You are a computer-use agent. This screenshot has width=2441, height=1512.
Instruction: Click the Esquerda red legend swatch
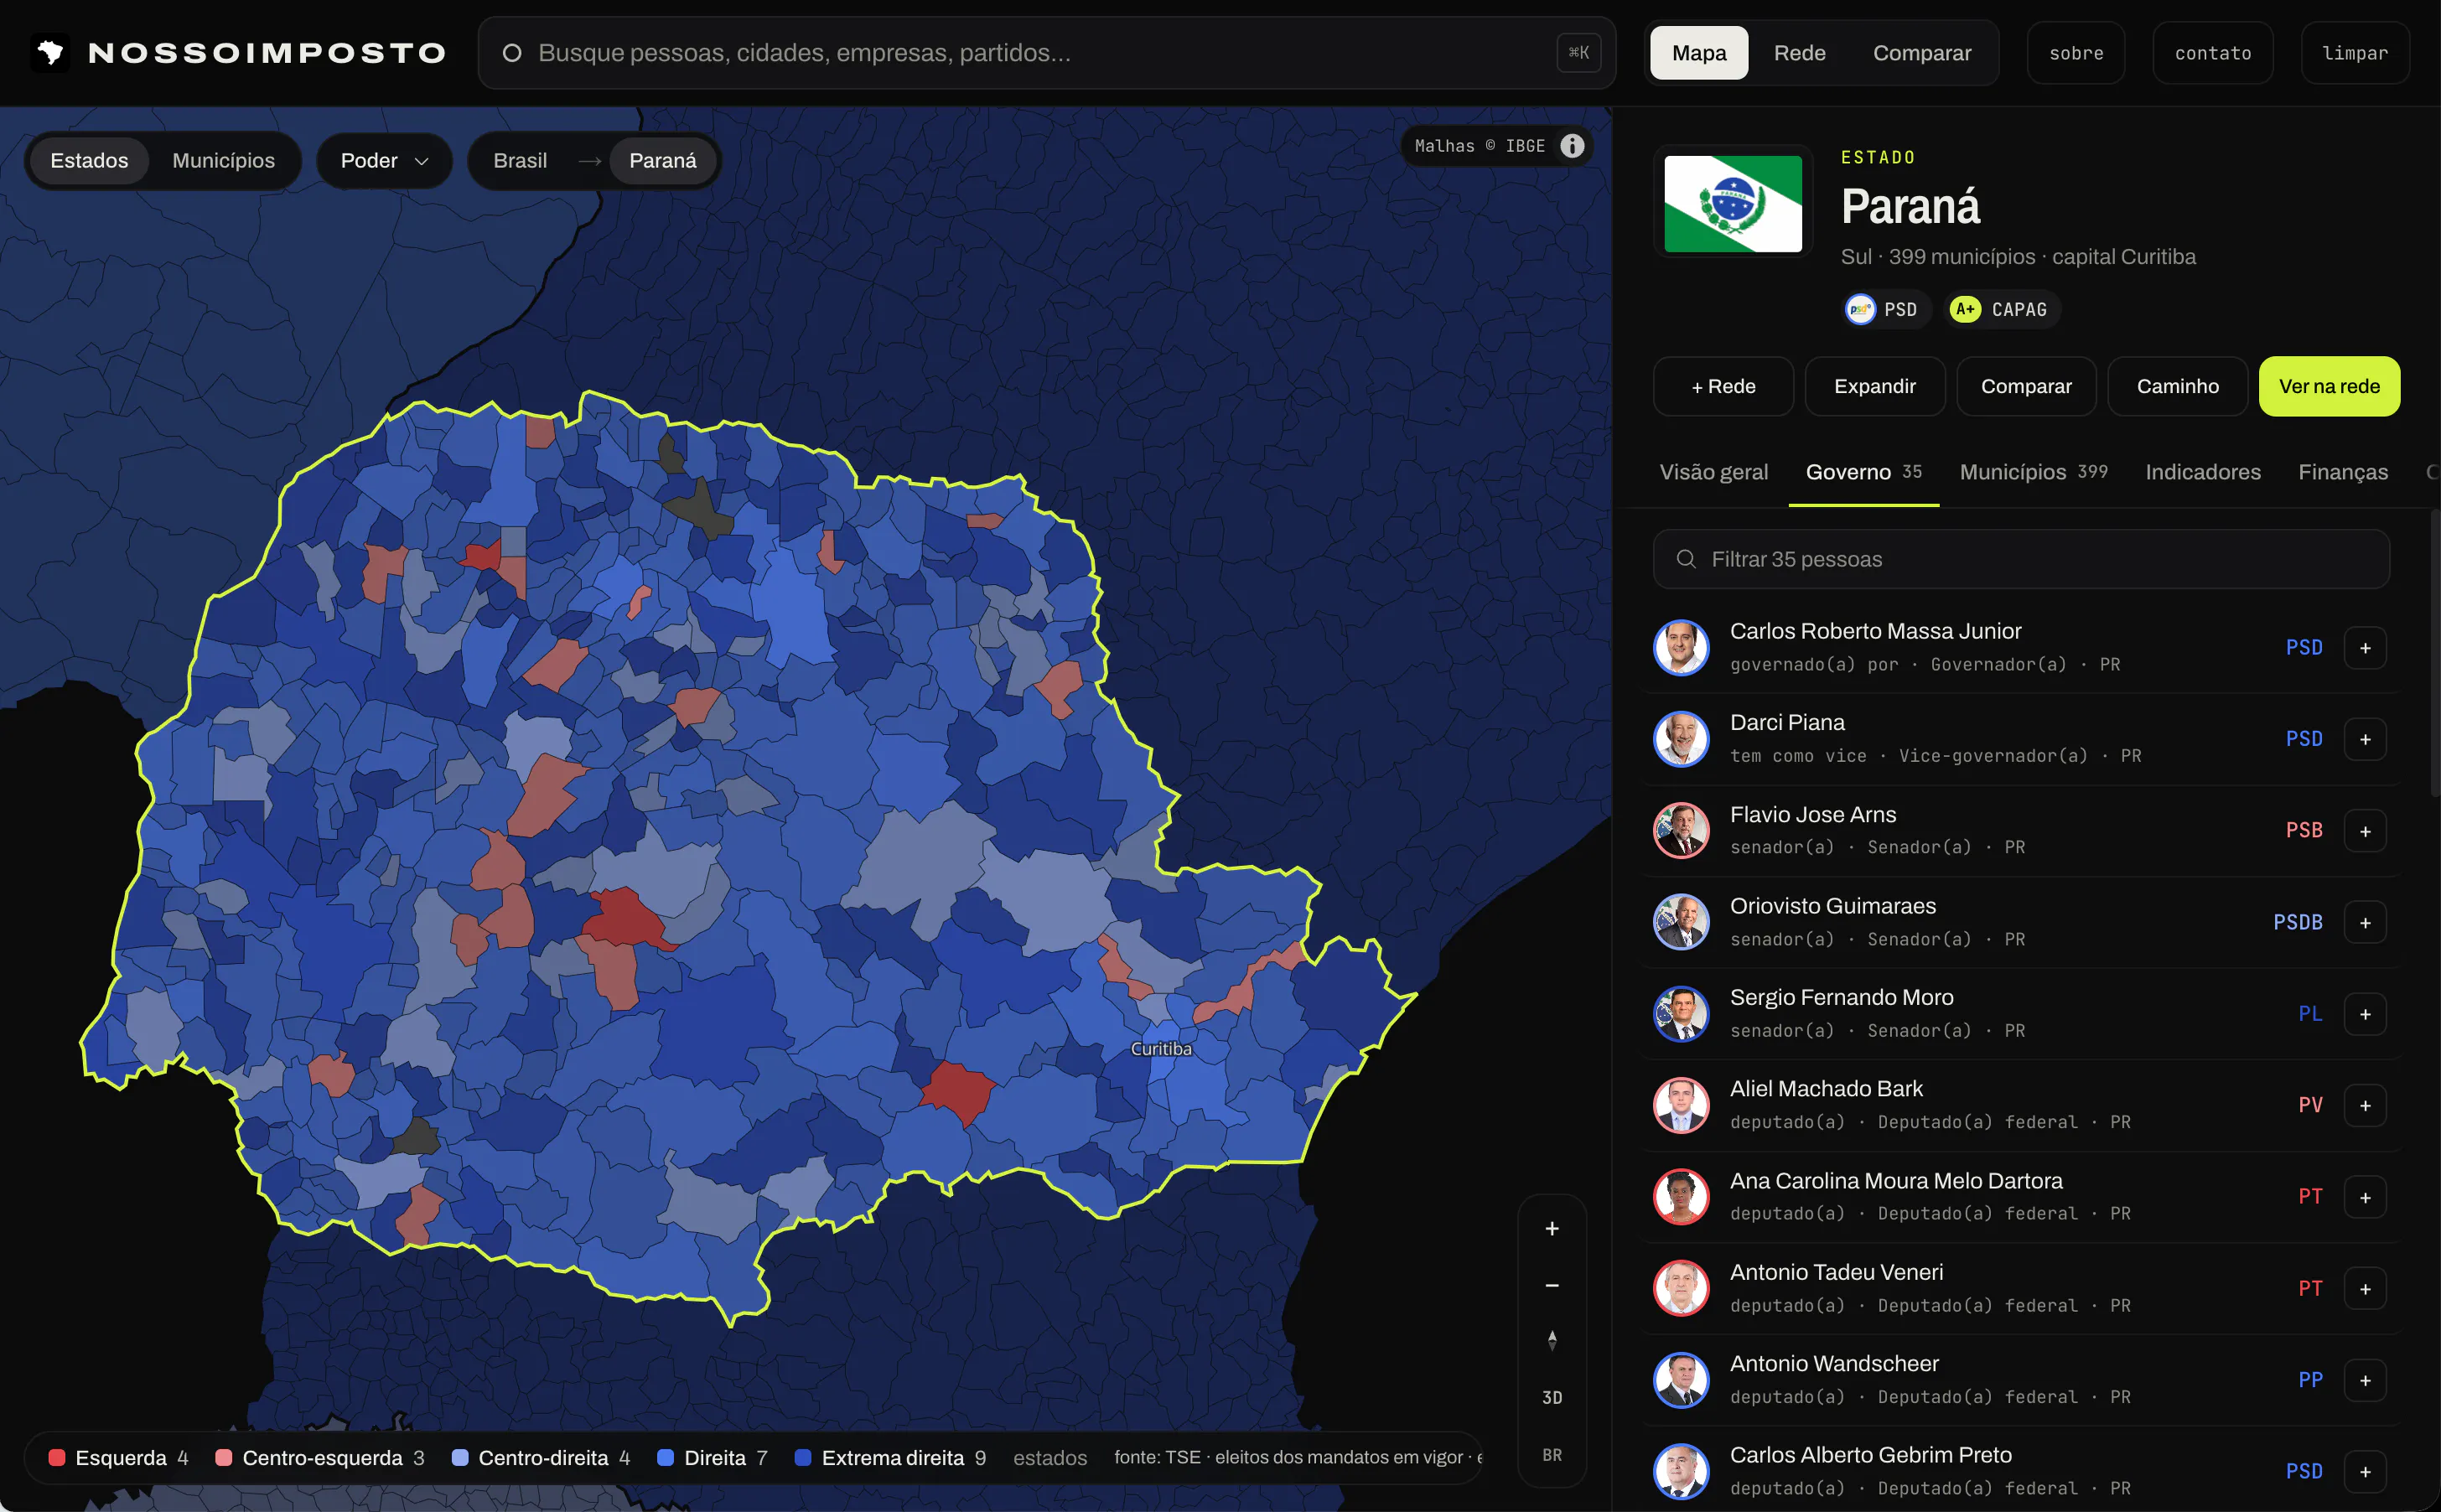point(57,1458)
